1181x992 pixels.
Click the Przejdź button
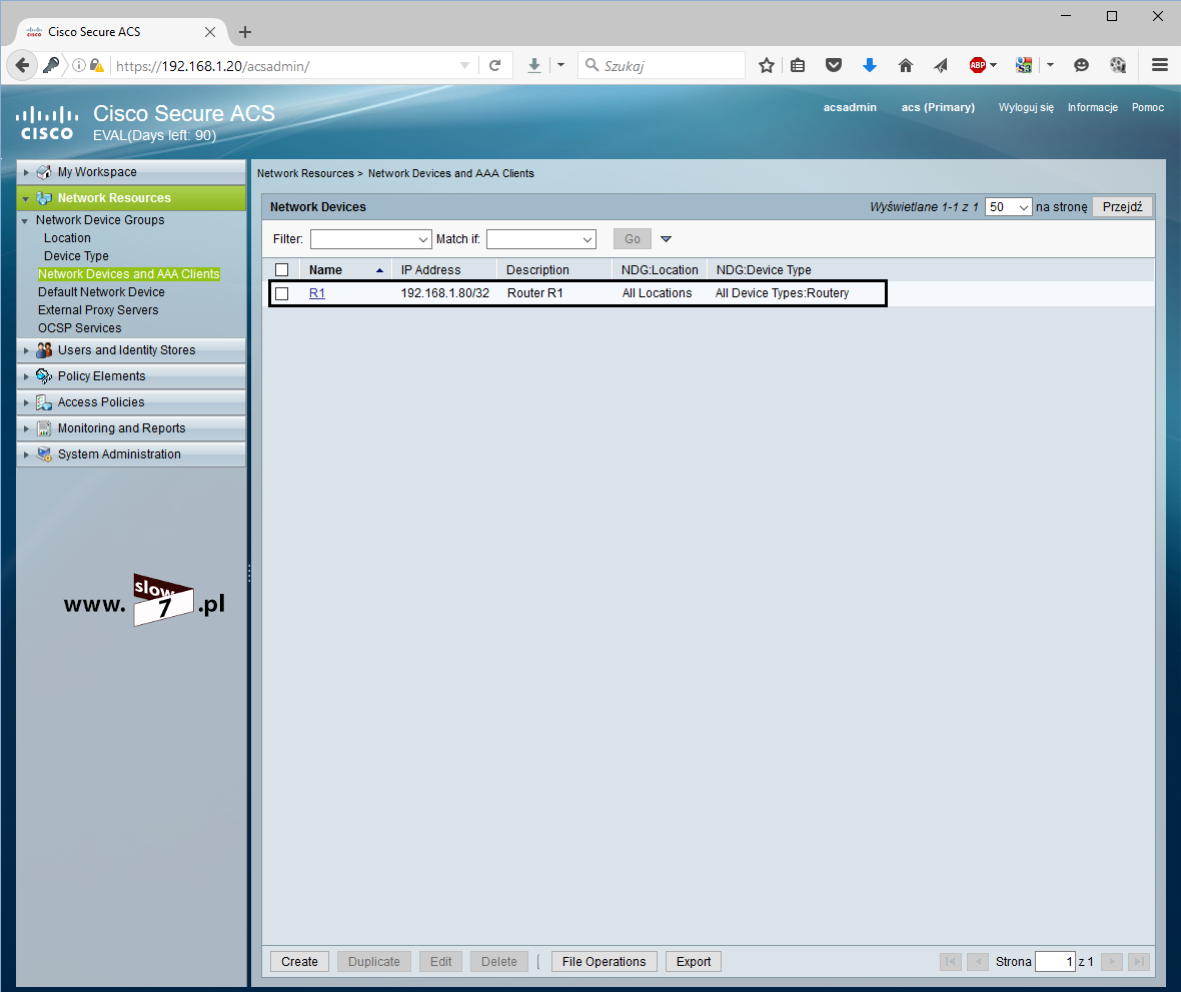[1122, 206]
